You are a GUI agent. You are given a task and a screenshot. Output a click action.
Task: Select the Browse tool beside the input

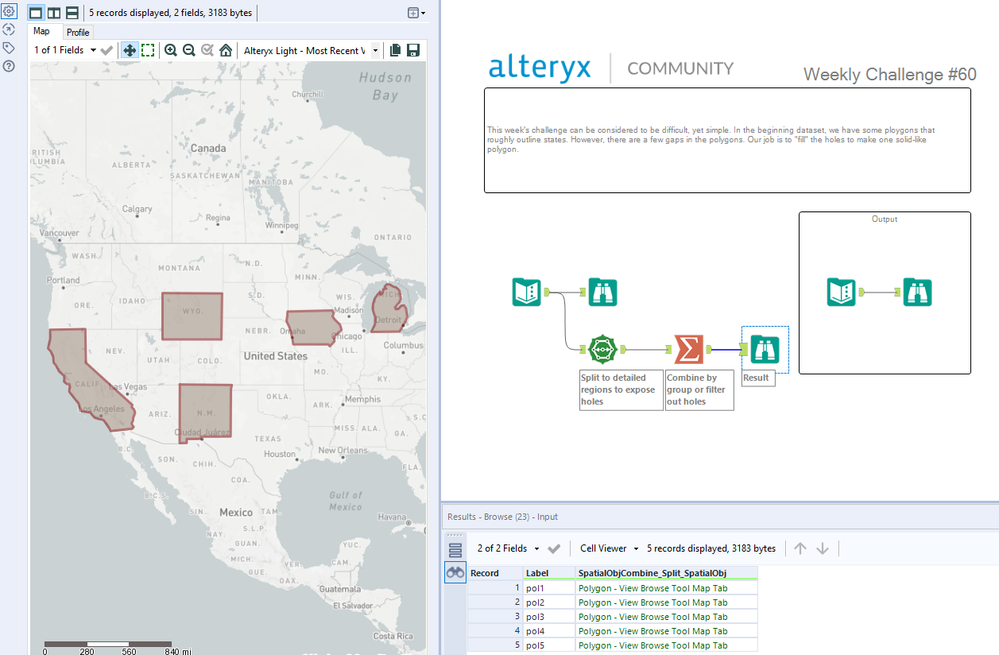pyautogui.click(x=603, y=292)
